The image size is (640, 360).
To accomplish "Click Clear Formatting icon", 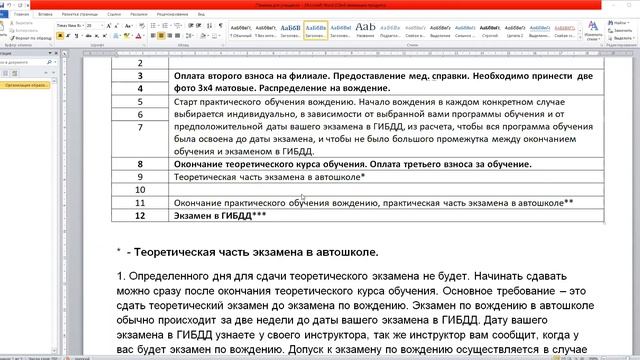I will coord(142,26).
